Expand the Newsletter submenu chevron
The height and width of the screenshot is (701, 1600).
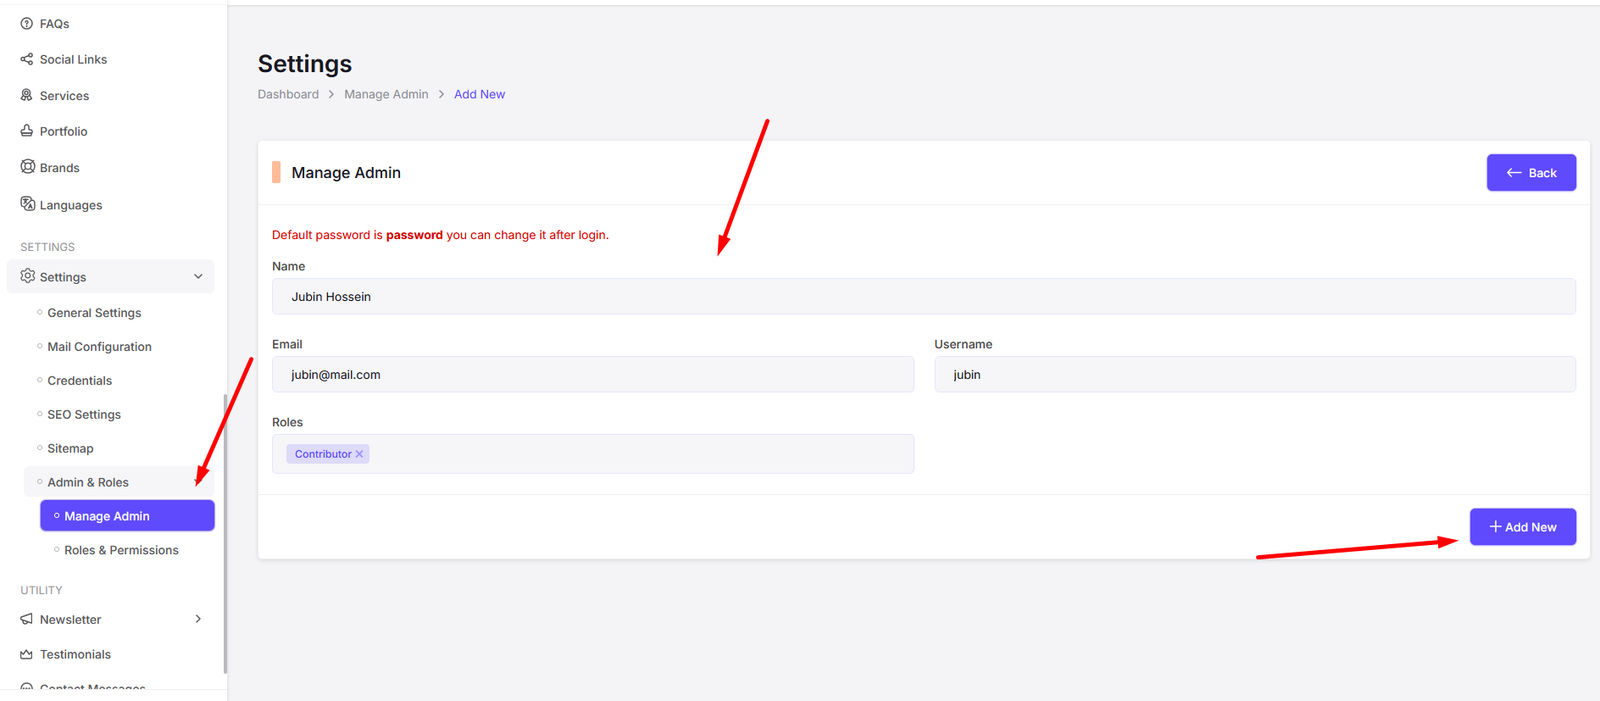point(198,619)
